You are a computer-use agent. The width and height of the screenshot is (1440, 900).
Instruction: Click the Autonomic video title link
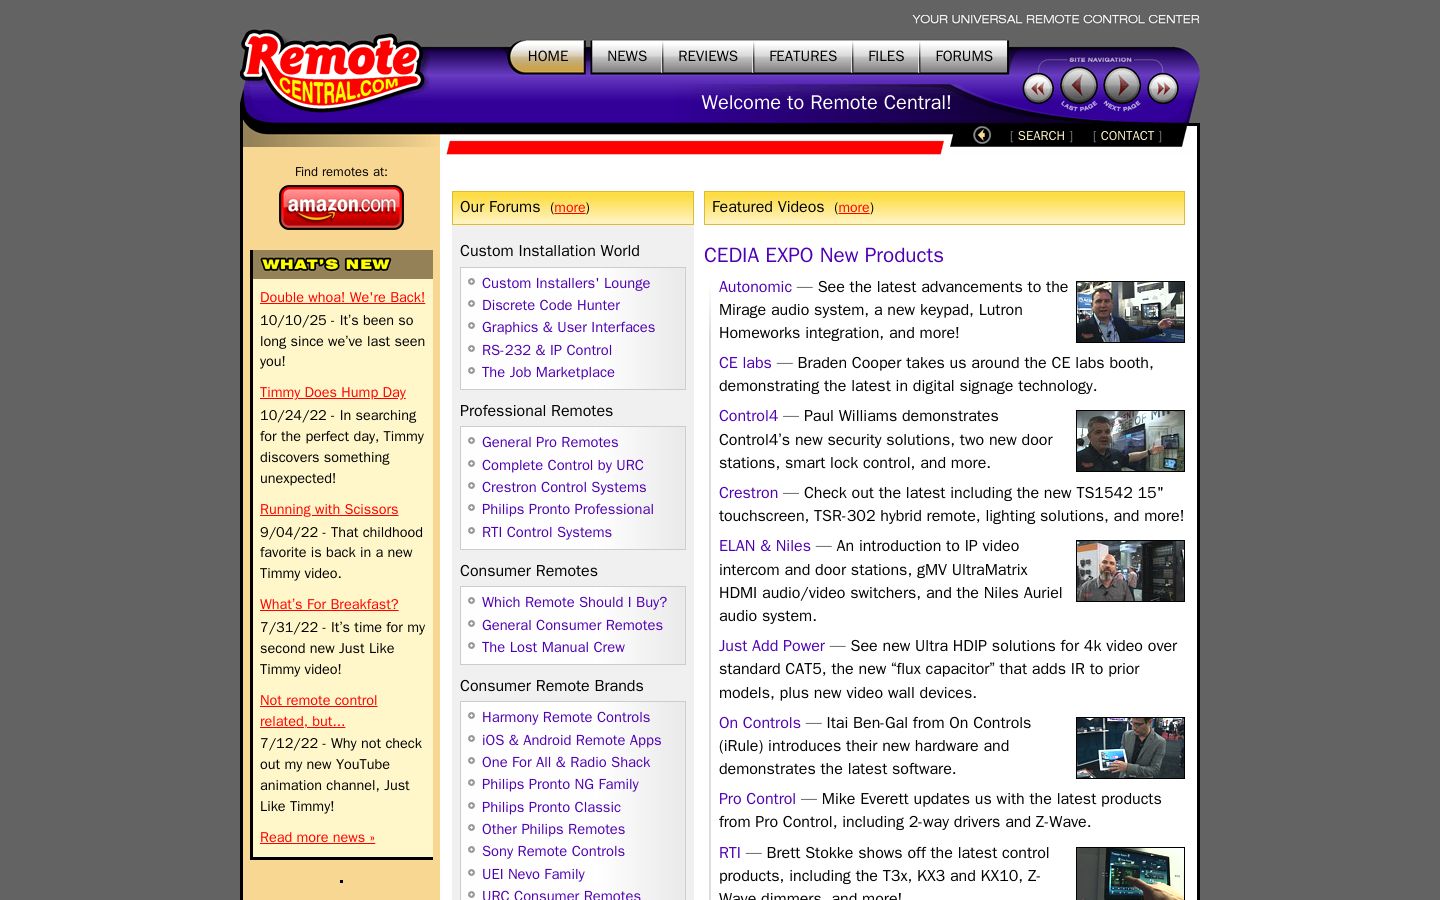tap(755, 287)
